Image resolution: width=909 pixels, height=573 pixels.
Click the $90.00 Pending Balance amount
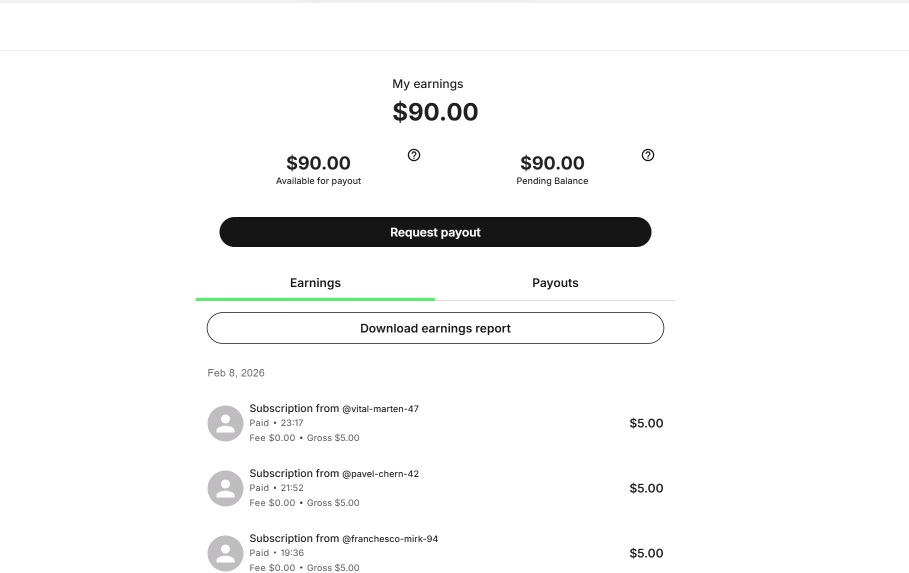pyautogui.click(x=552, y=163)
